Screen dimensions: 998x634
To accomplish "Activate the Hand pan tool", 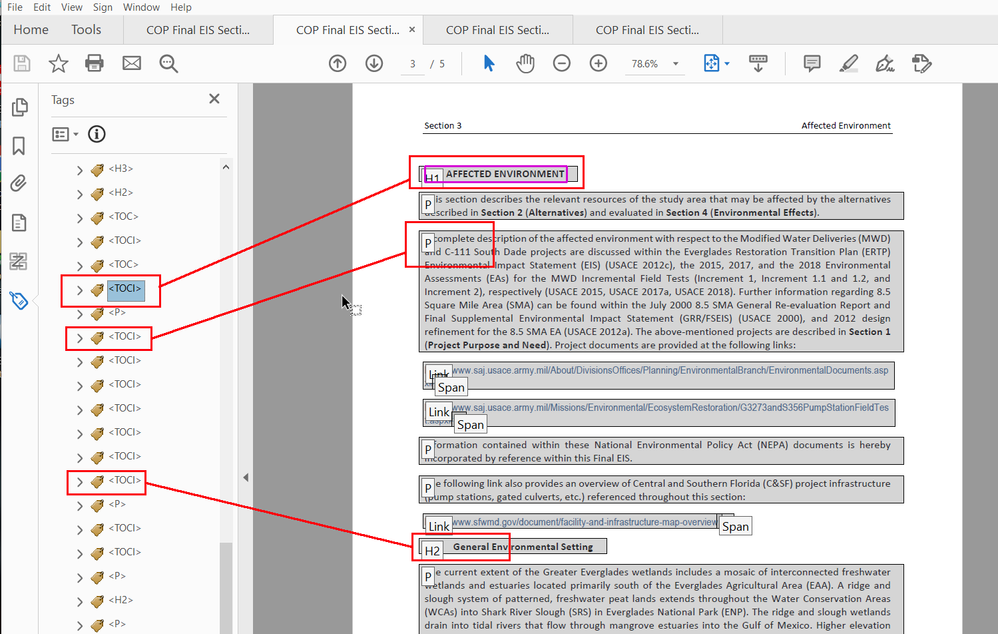I will pyautogui.click(x=525, y=63).
